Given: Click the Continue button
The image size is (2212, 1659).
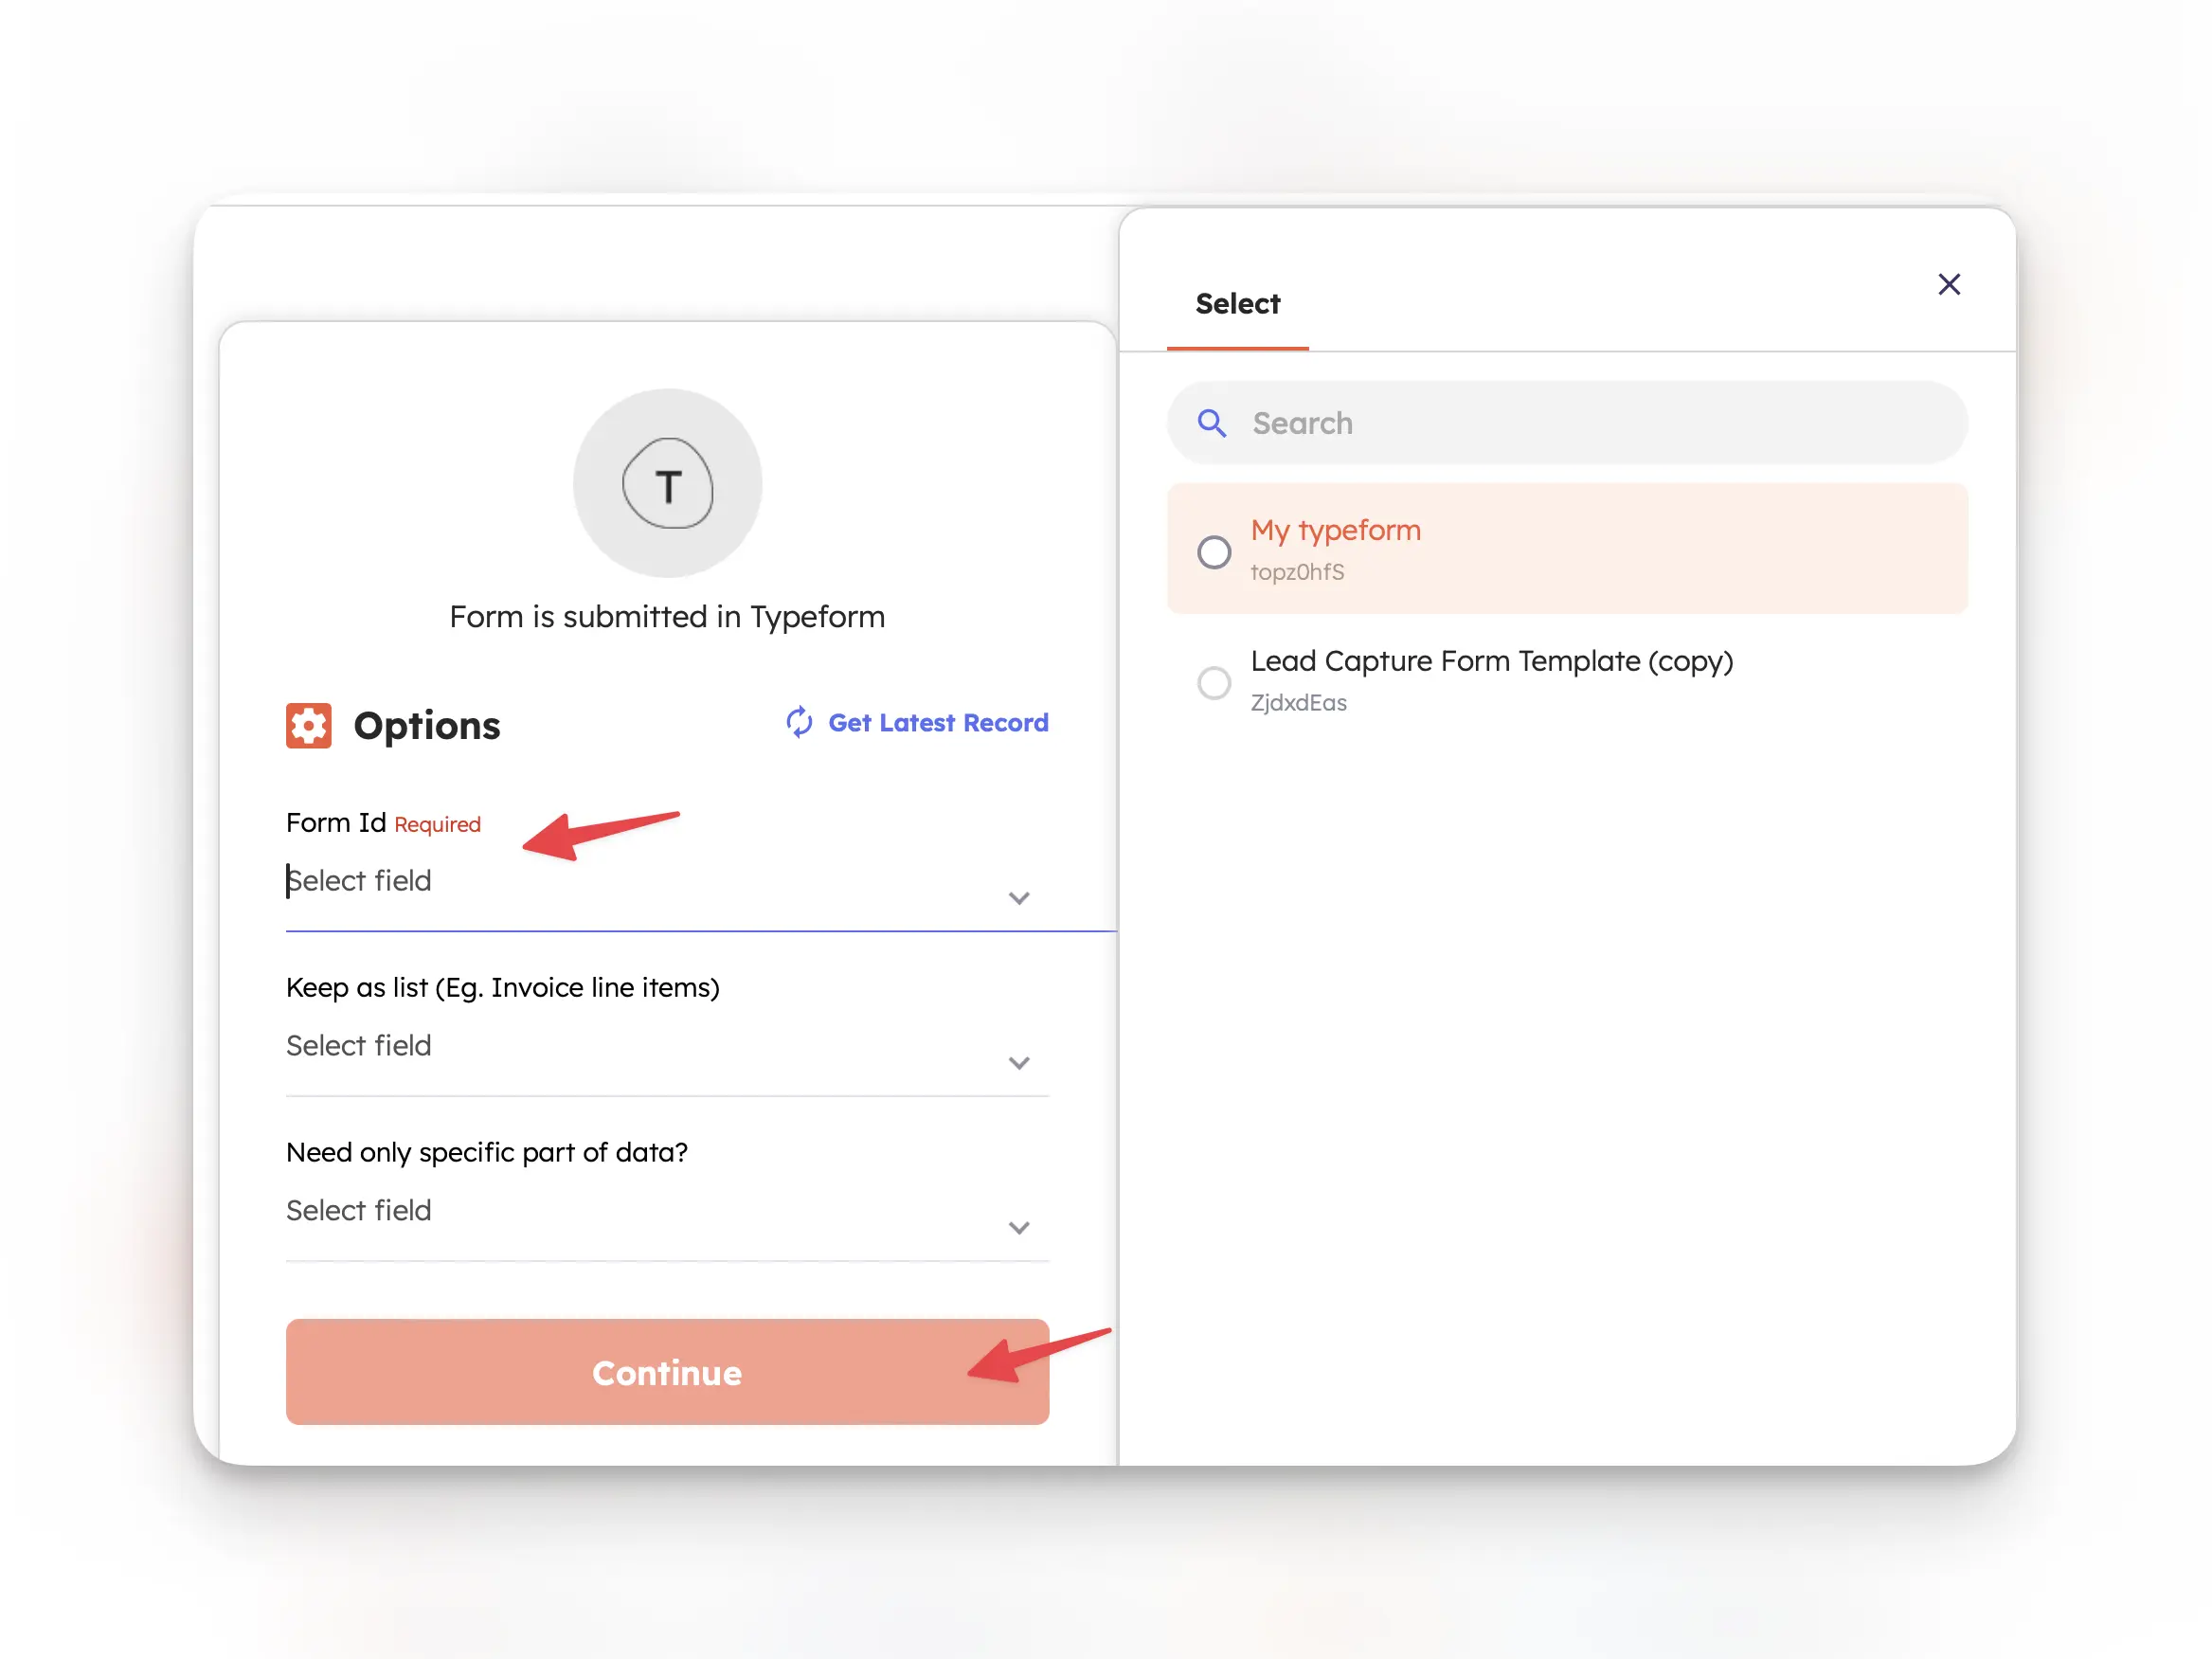Looking at the screenshot, I should (667, 1371).
